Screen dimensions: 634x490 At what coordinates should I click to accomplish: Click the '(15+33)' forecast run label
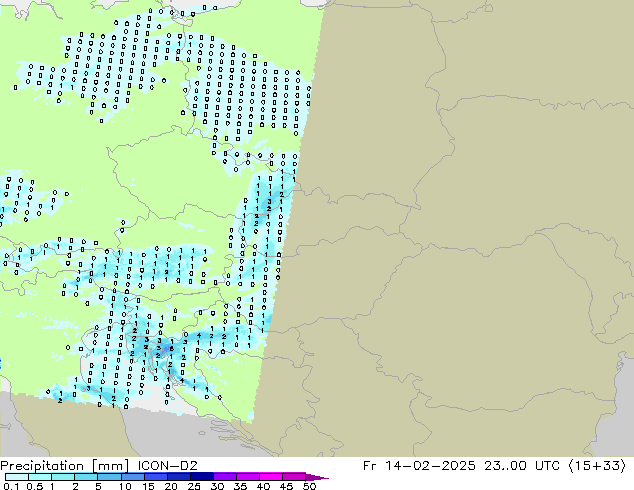tap(597, 466)
